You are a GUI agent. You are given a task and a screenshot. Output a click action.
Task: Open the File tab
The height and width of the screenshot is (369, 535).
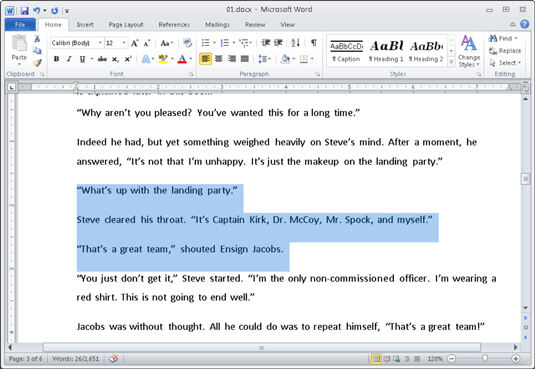pyautogui.click(x=20, y=25)
